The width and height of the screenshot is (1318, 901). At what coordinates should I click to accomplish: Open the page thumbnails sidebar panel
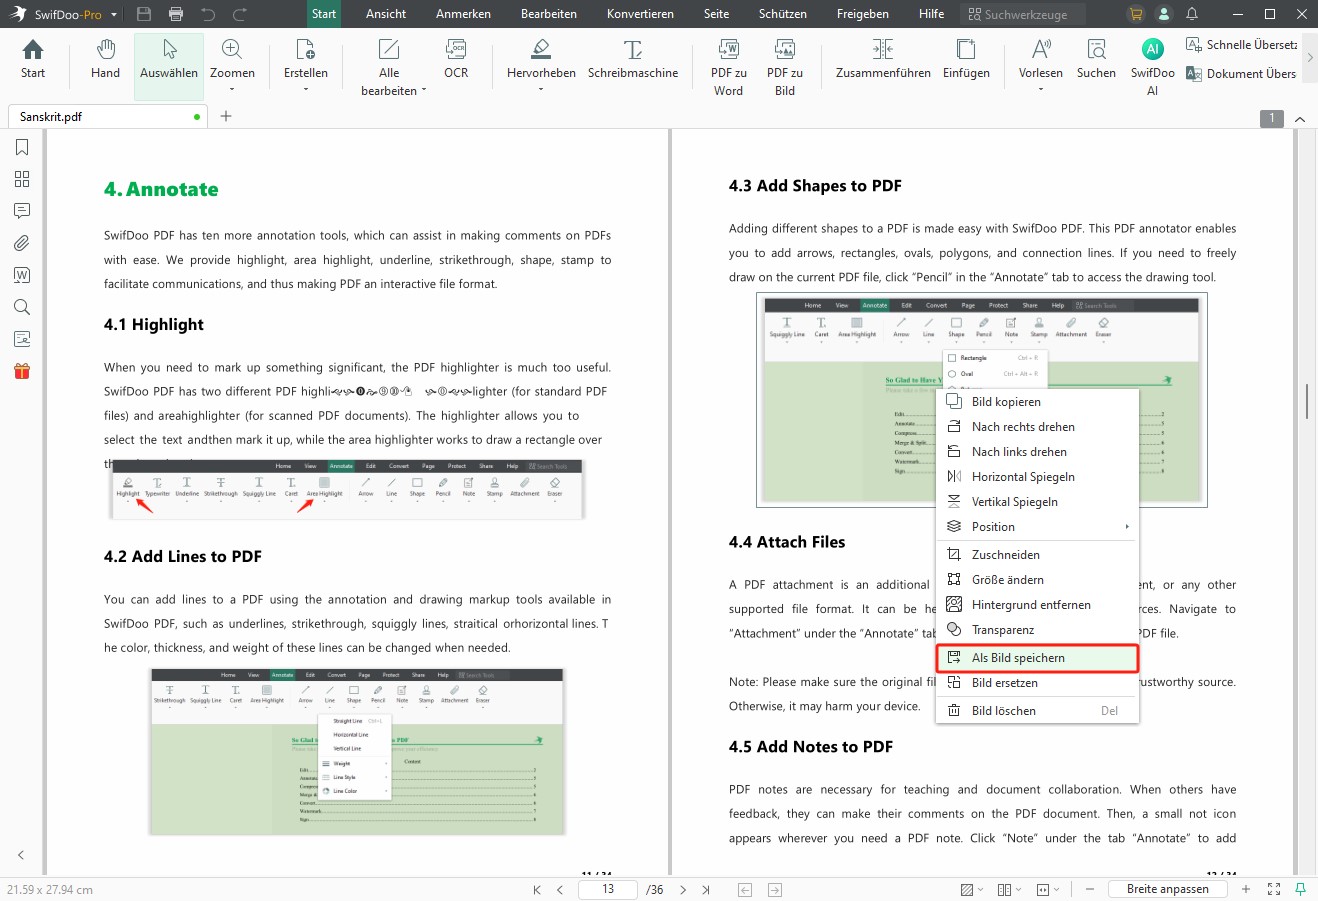click(22, 179)
